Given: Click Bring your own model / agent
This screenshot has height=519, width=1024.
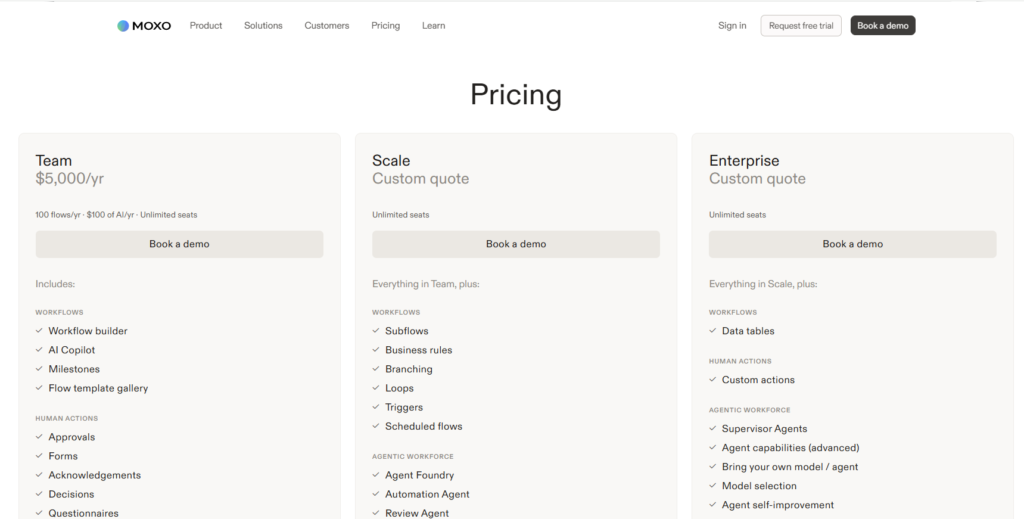Looking at the screenshot, I should 790,467.
